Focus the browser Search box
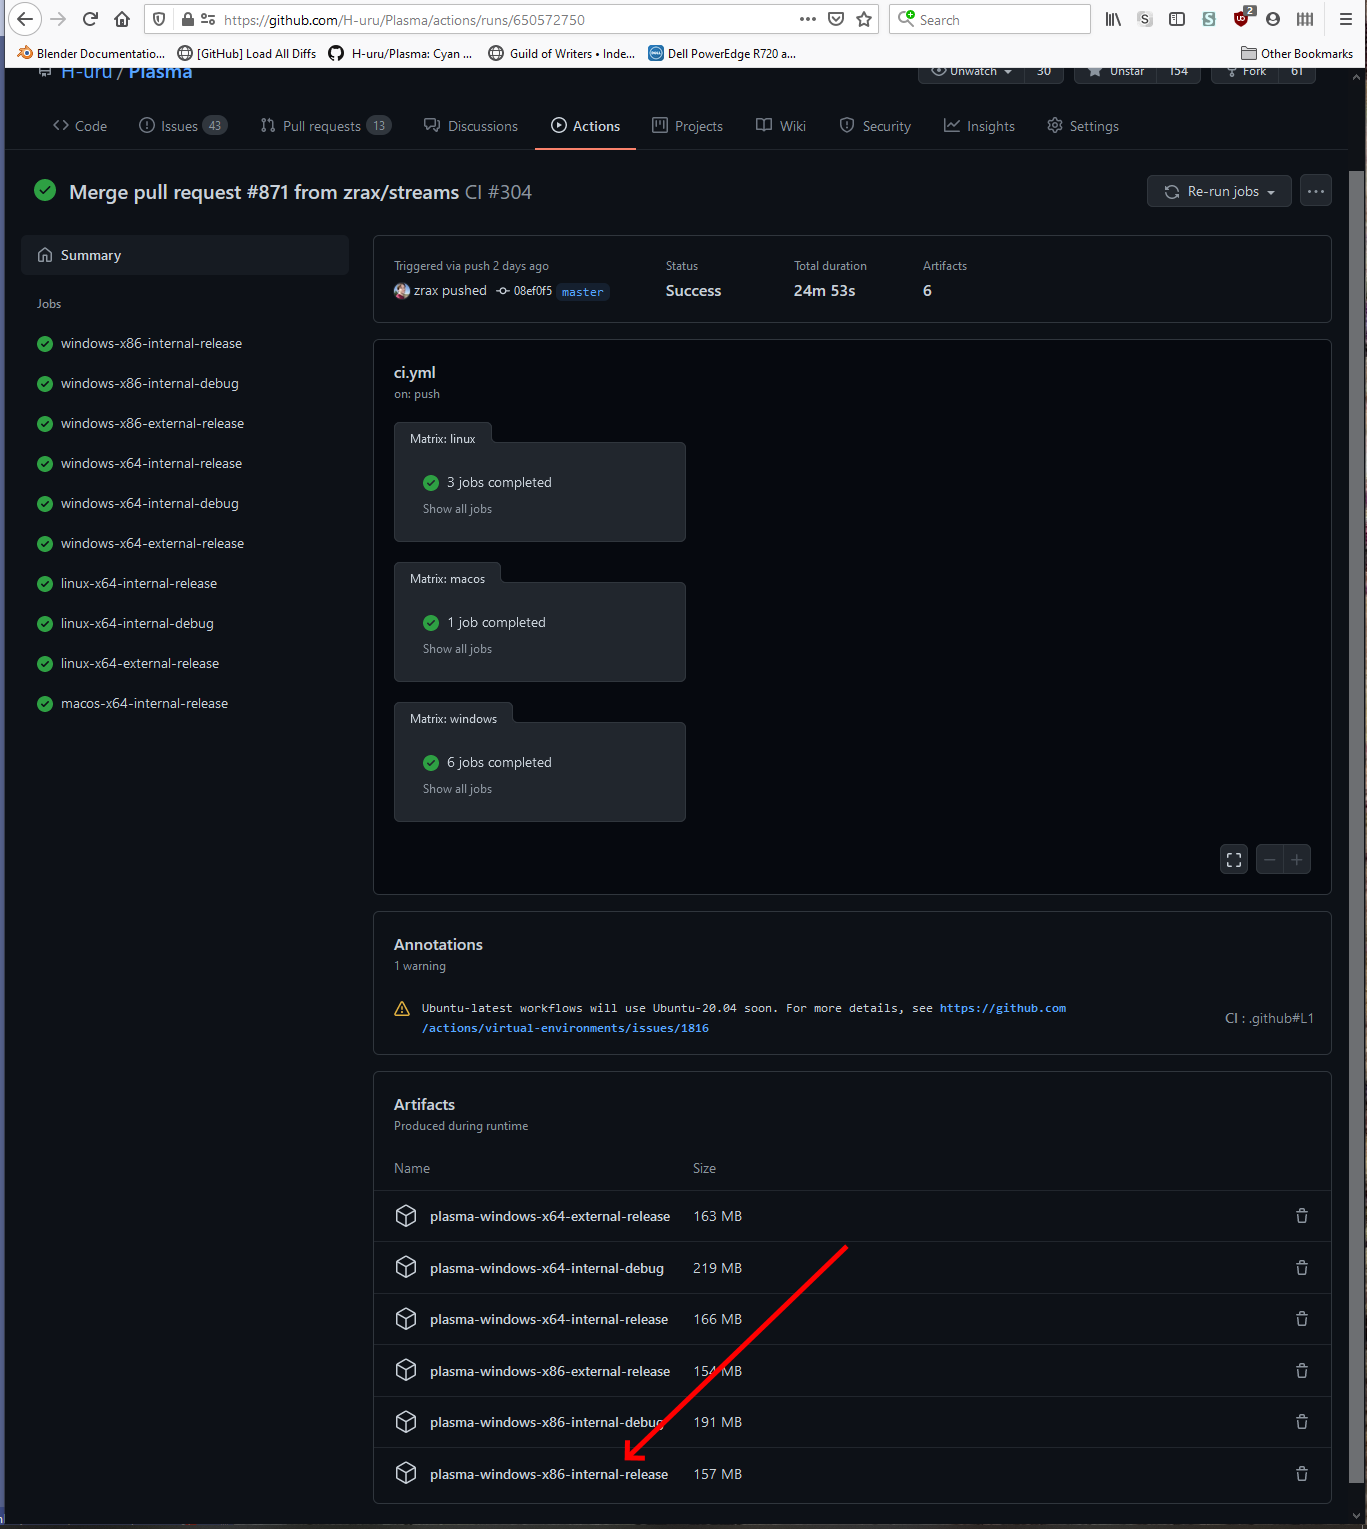This screenshot has height=1529, width=1367. (990, 19)
